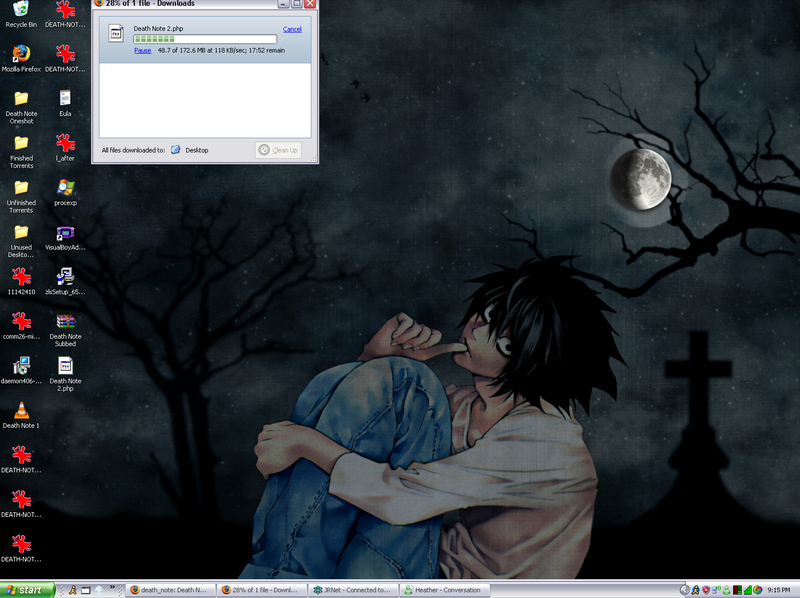Image resolution: width=800 pixels, height=598 pixels.
Task: Open the Finished Torrents folder
Action: point(21,152)
